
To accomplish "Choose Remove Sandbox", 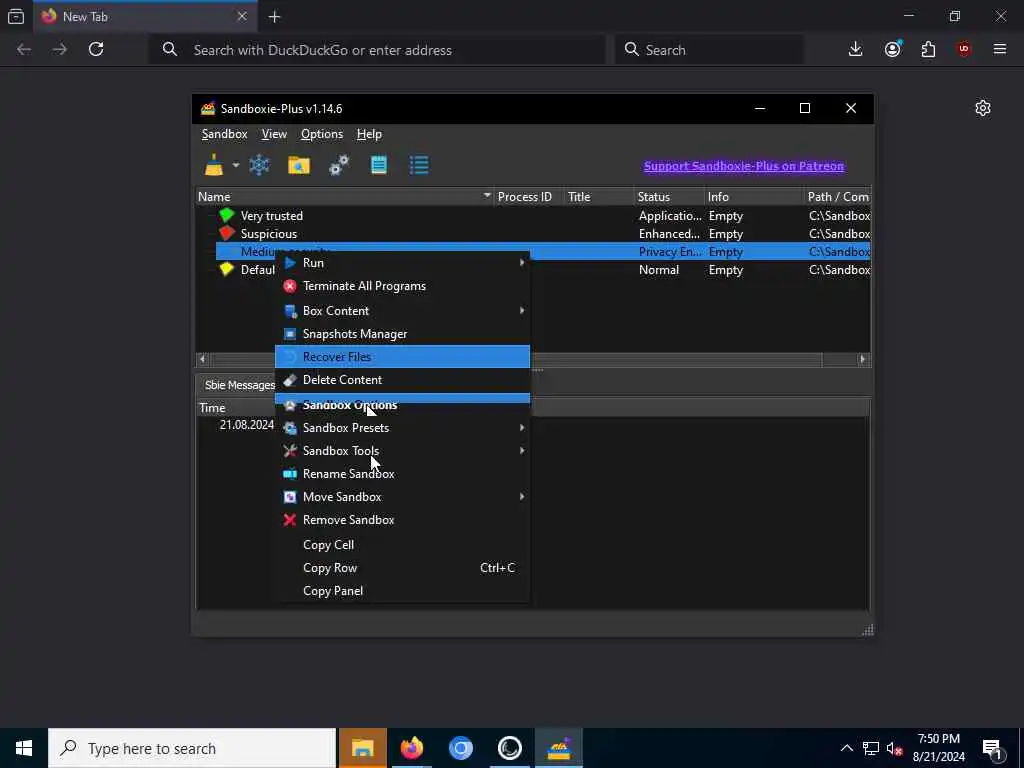I will click(x=402, y=520).
